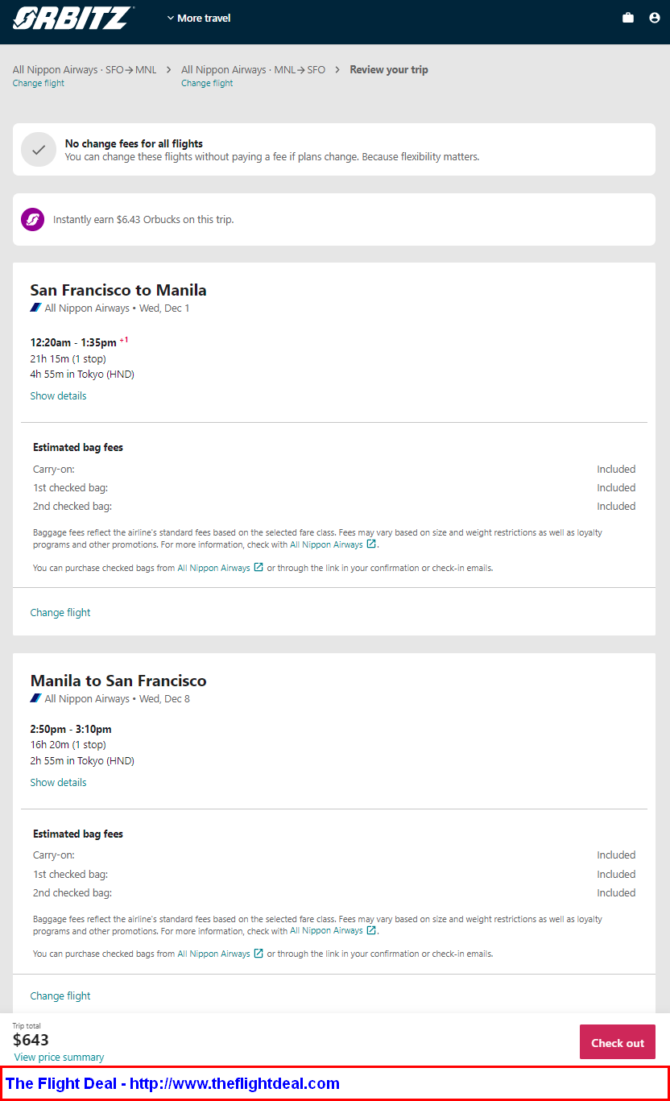Viewport: 670px width, 1101px height.
Task: Click Change flight below San Francisco to Manila bag fees
Action: coord(60,612)
